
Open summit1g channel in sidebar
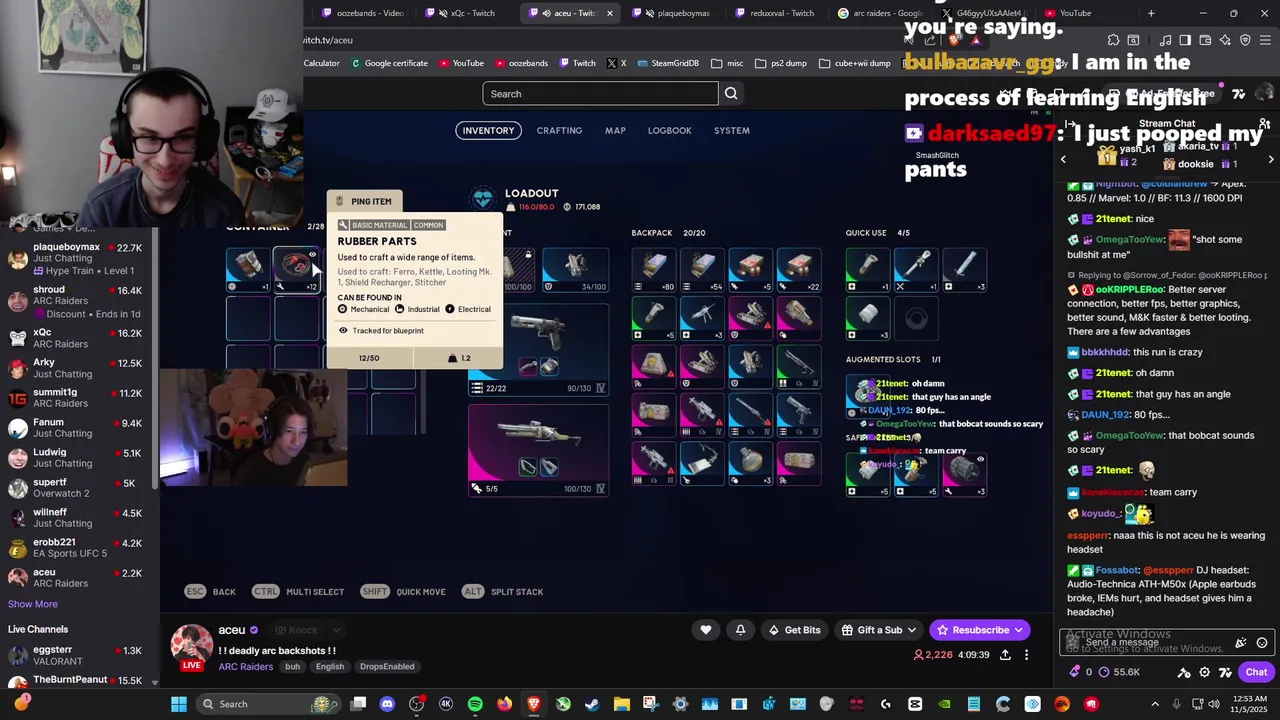click(76, 398)
